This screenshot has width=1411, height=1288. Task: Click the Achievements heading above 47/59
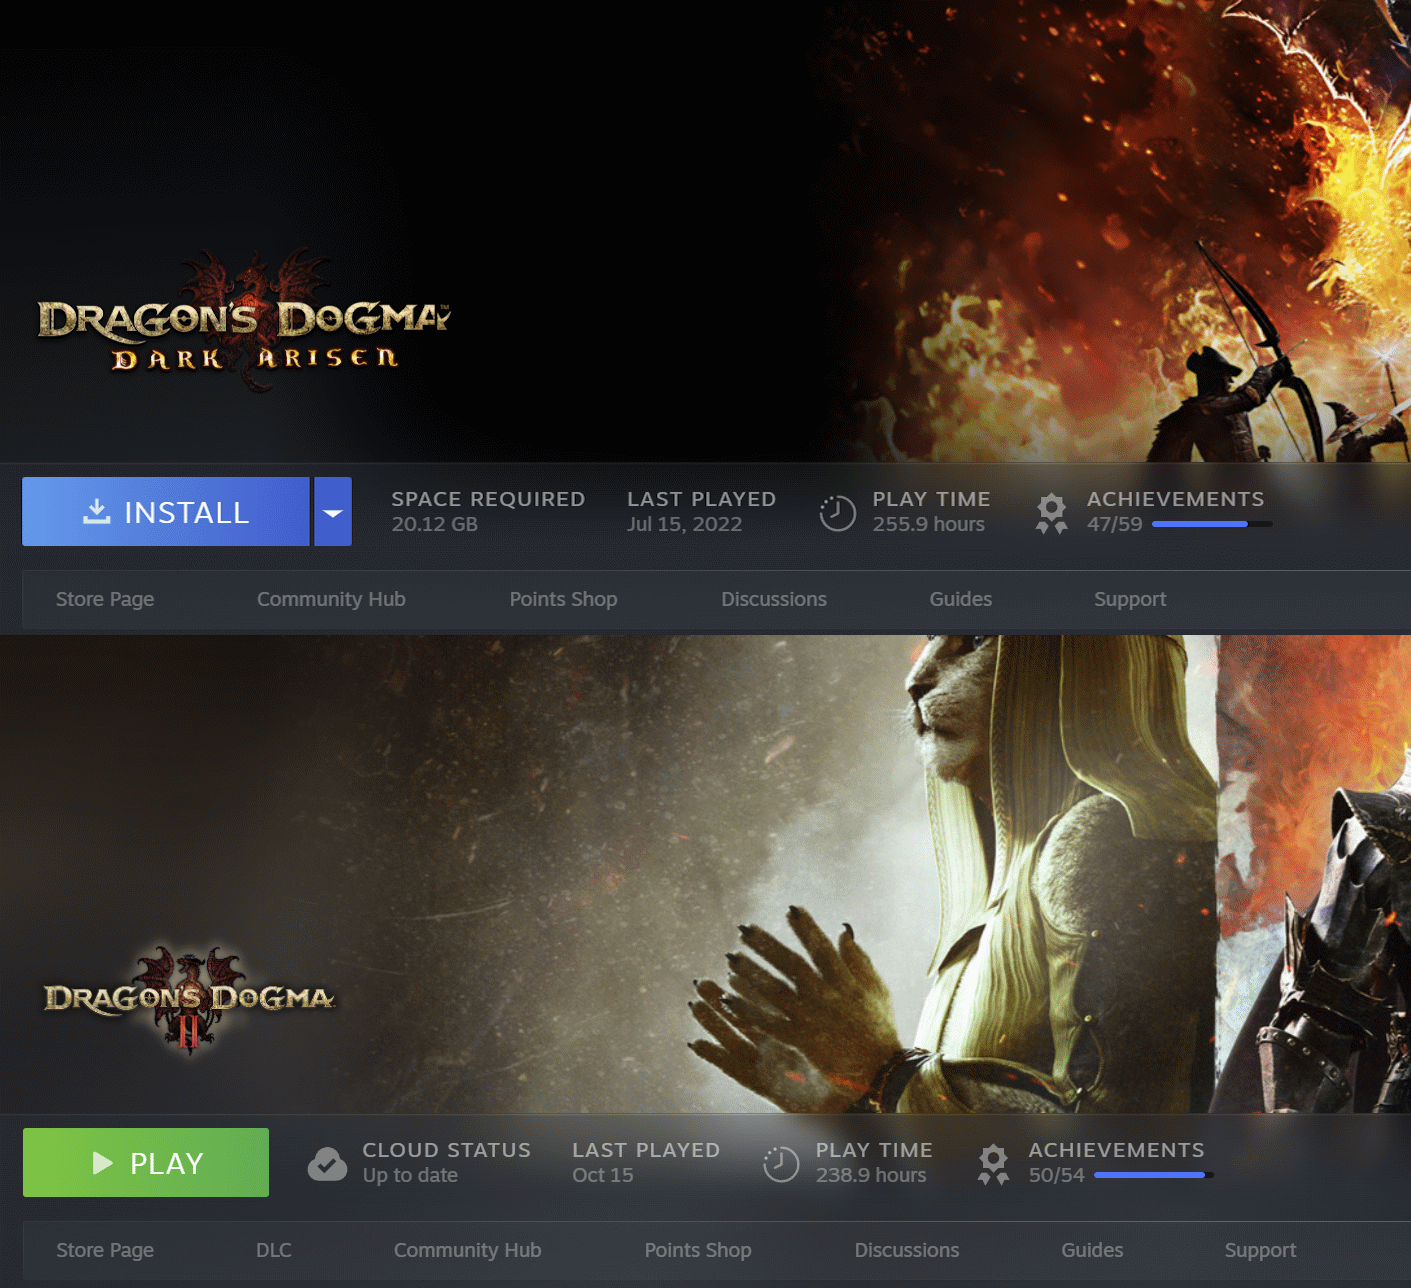pos(1176,499)
